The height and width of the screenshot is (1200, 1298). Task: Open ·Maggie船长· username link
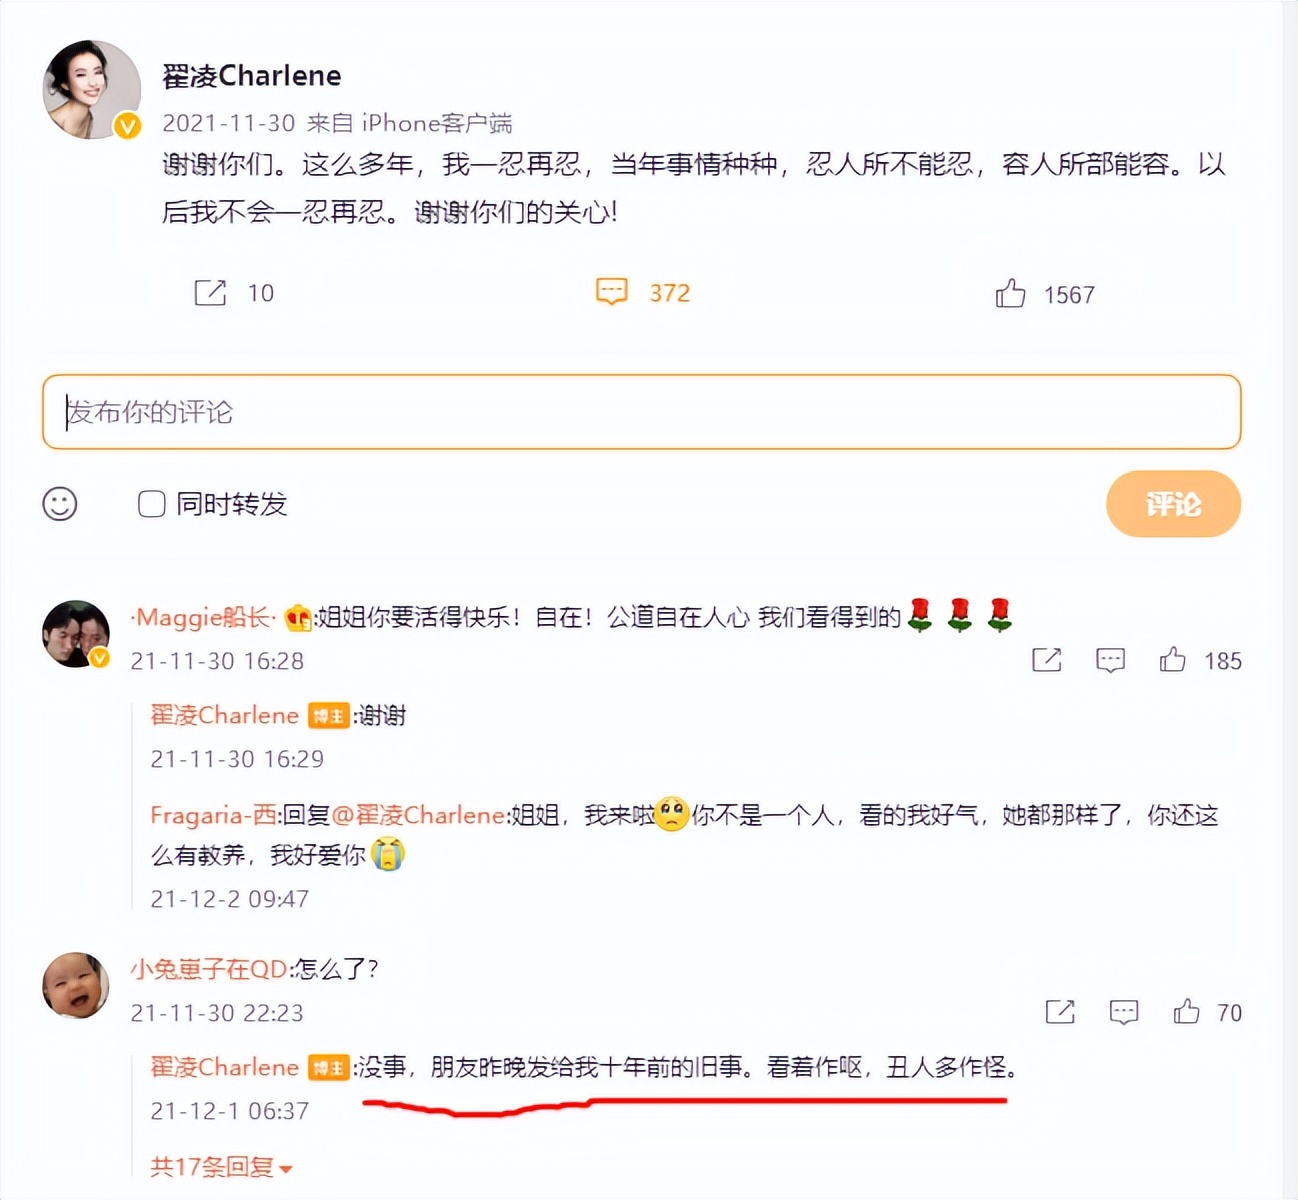click(203, 617)
